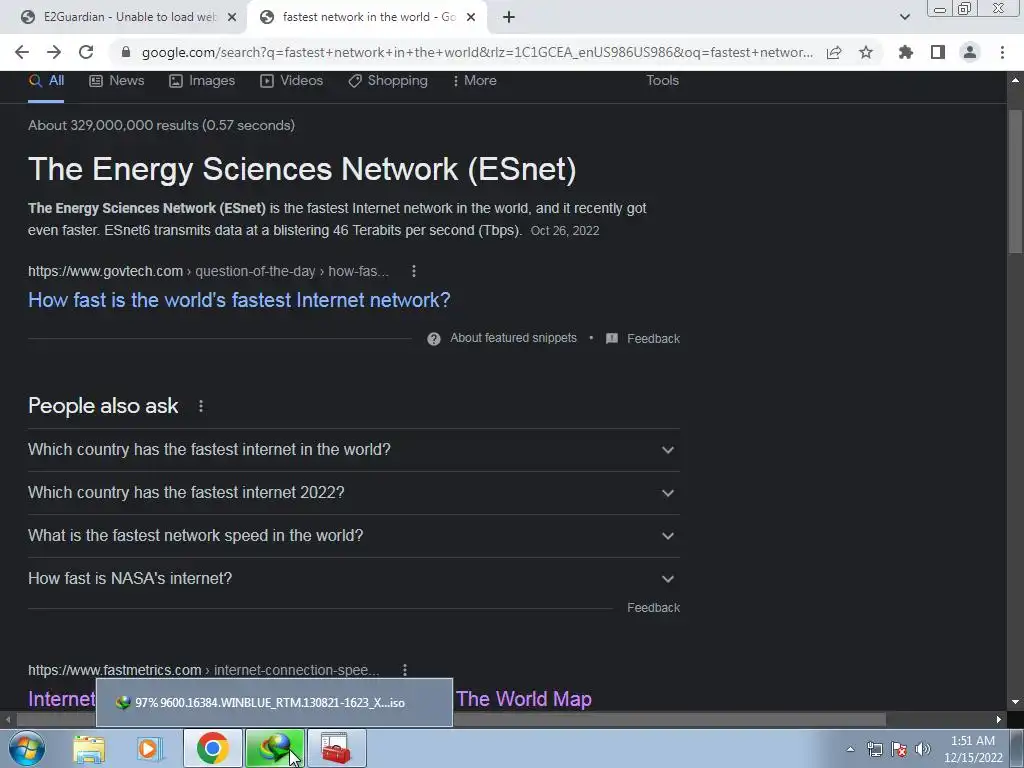Go back to the previous page
1024x768 pixels.
pos(22,52)
